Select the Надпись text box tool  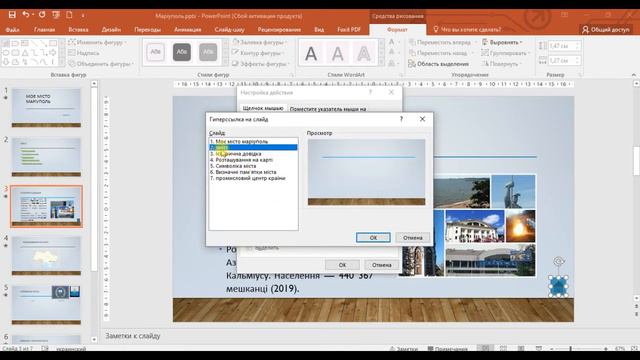pos(84,53)
